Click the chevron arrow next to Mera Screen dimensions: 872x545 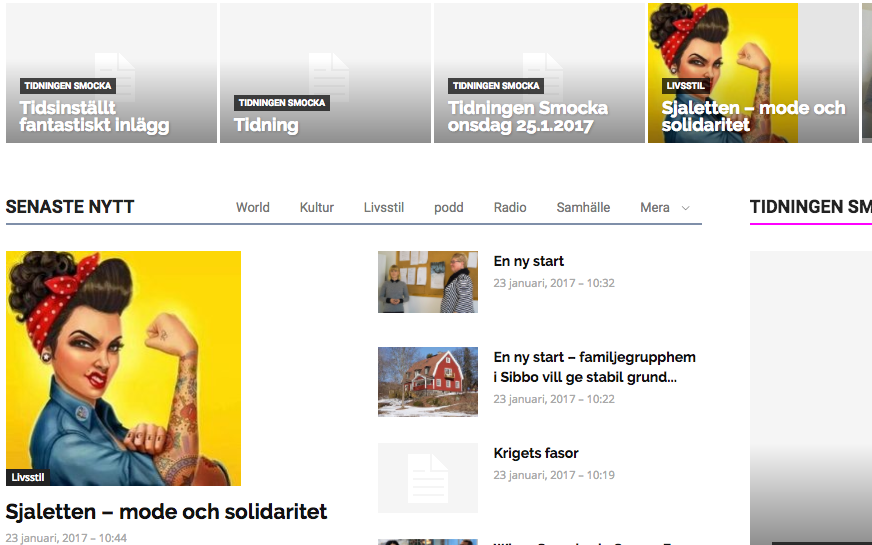click(x=686, y=208)
